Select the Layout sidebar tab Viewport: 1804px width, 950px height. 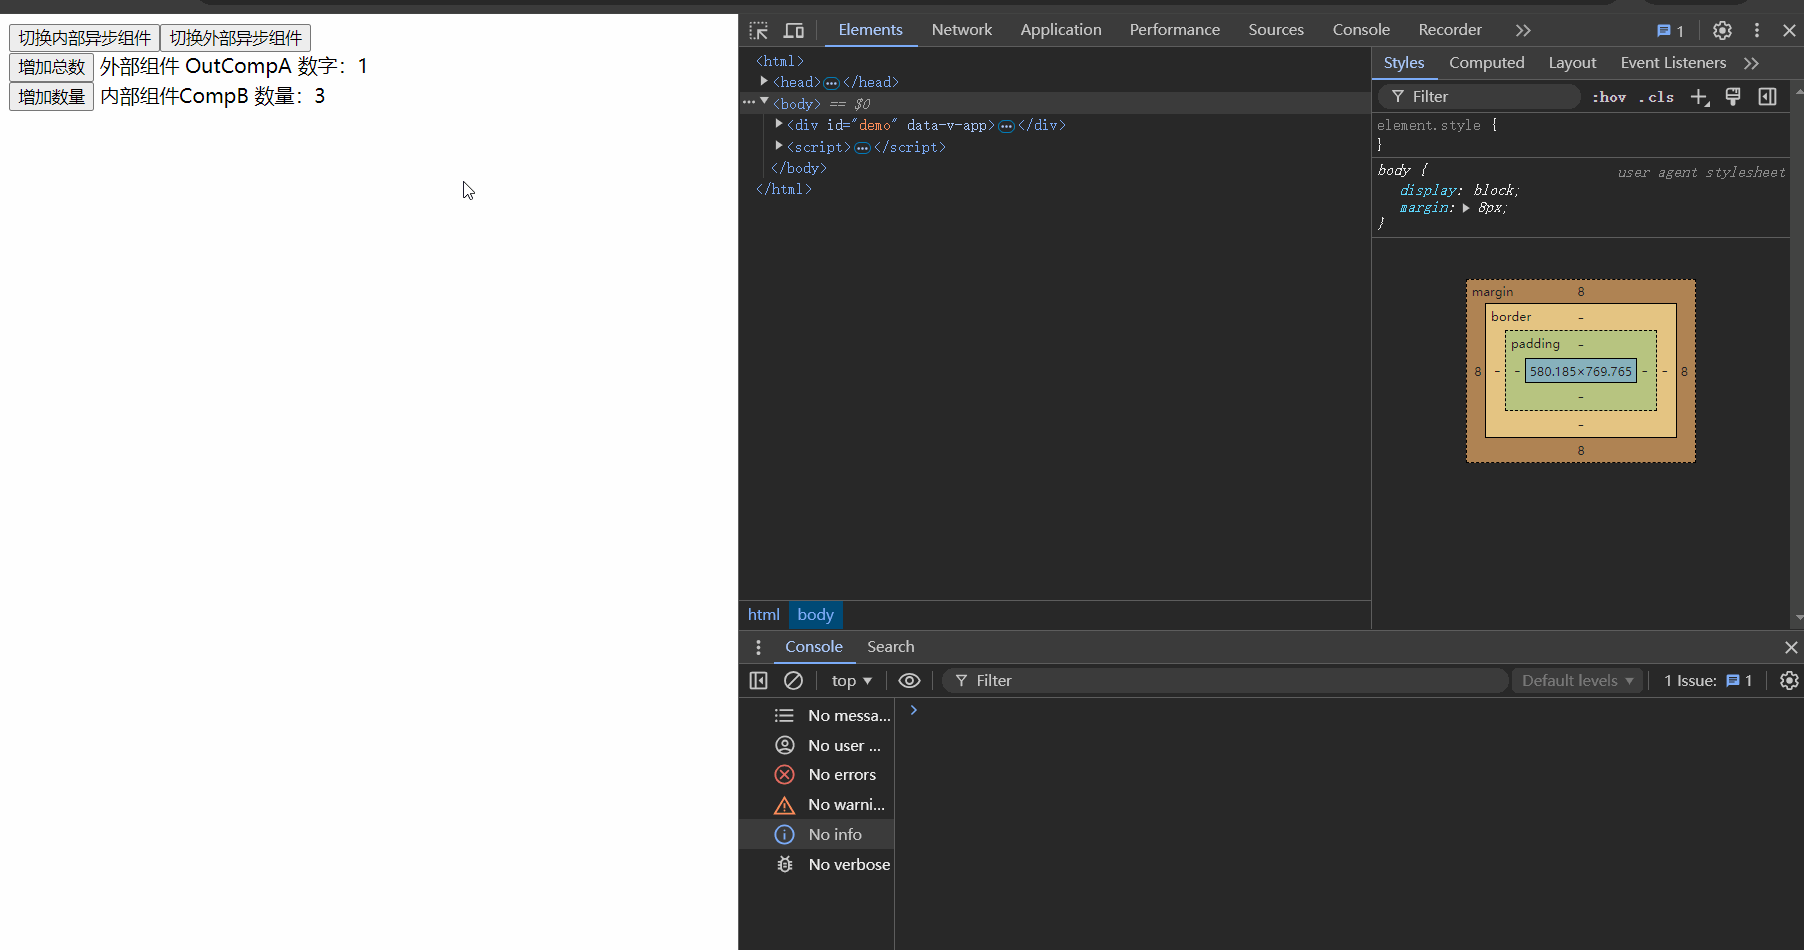(1572, 63)
